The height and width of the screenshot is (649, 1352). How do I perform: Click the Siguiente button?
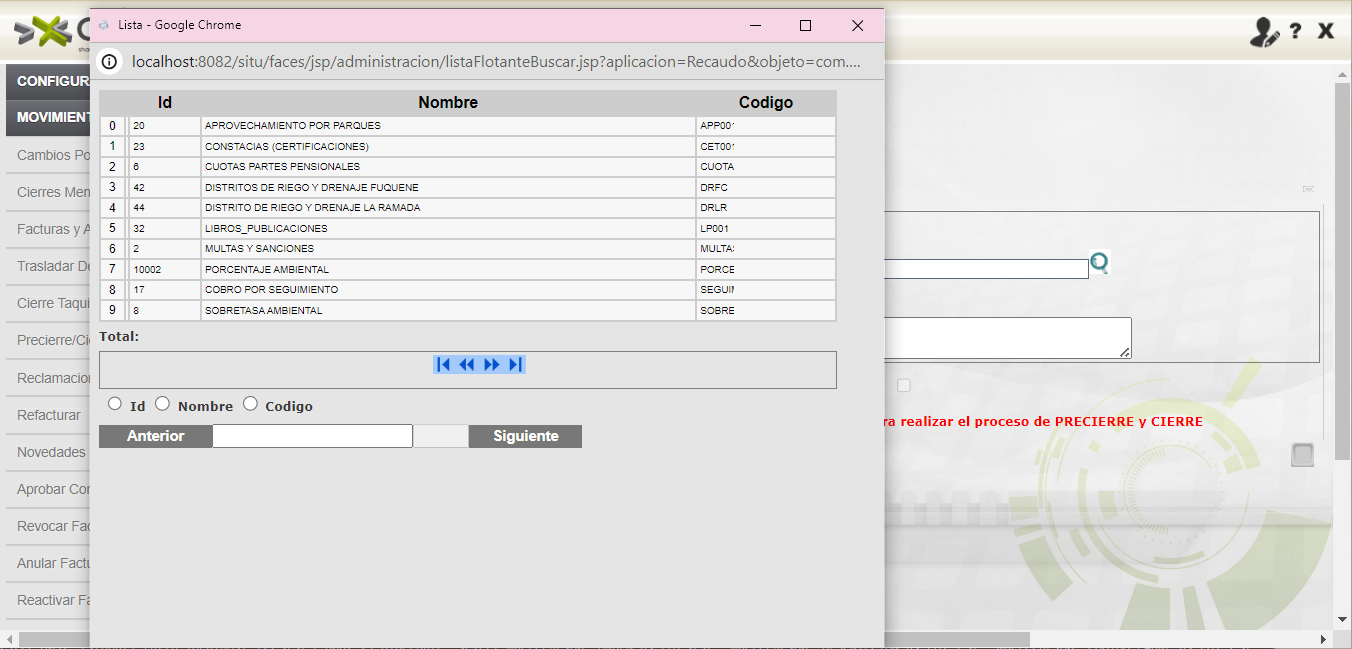[525, 436]
